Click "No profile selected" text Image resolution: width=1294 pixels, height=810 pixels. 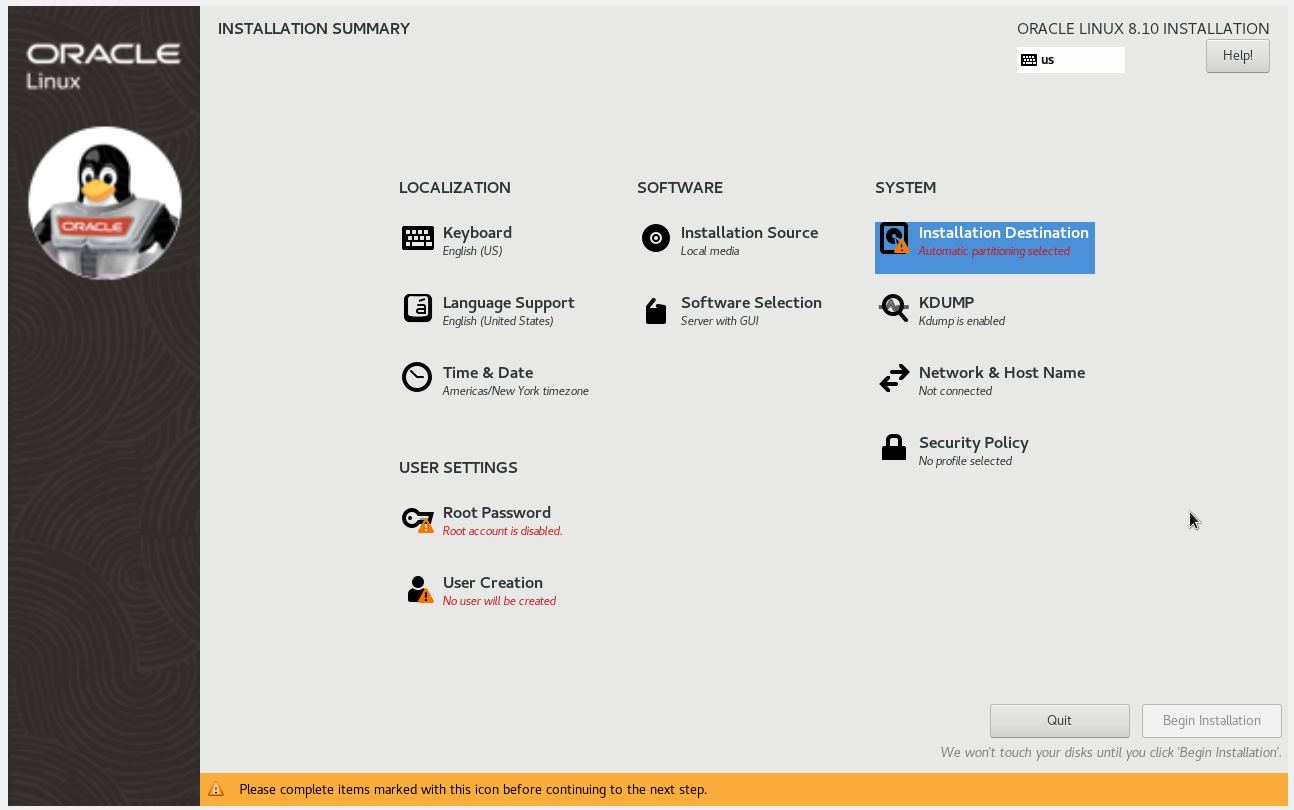966,462
